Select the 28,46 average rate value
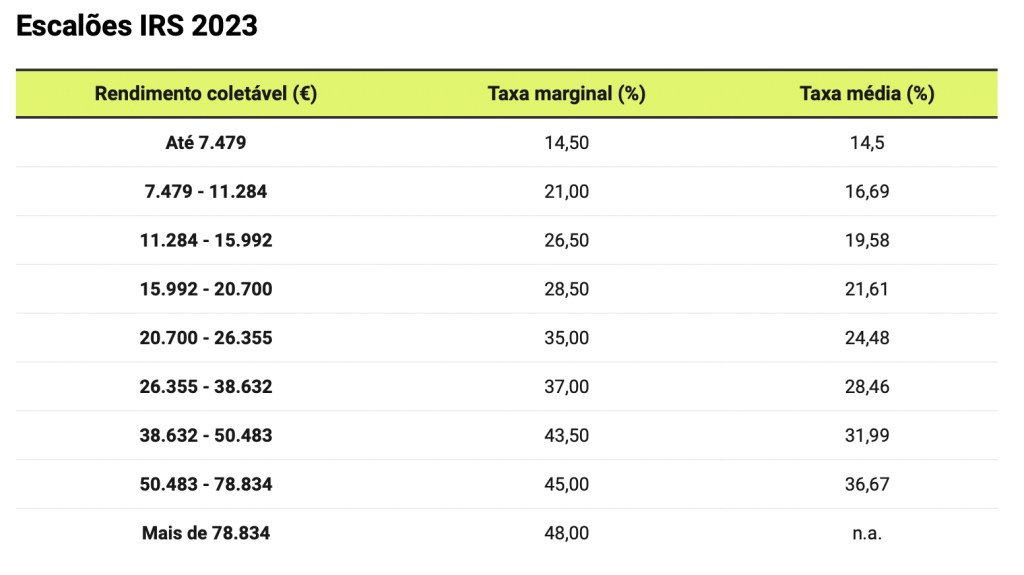1024x575 pixels. (x=867, y=387)
